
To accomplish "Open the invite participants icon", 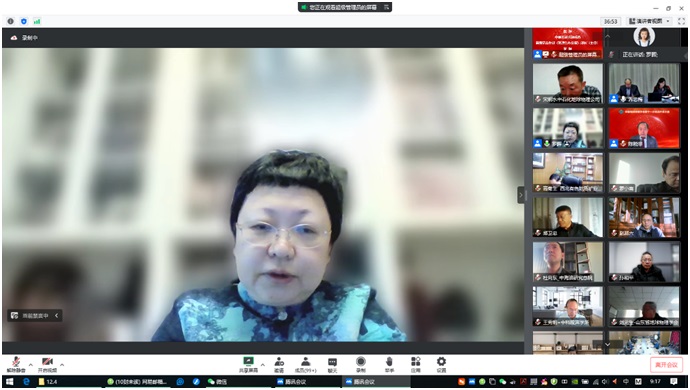I will [279, 364].
